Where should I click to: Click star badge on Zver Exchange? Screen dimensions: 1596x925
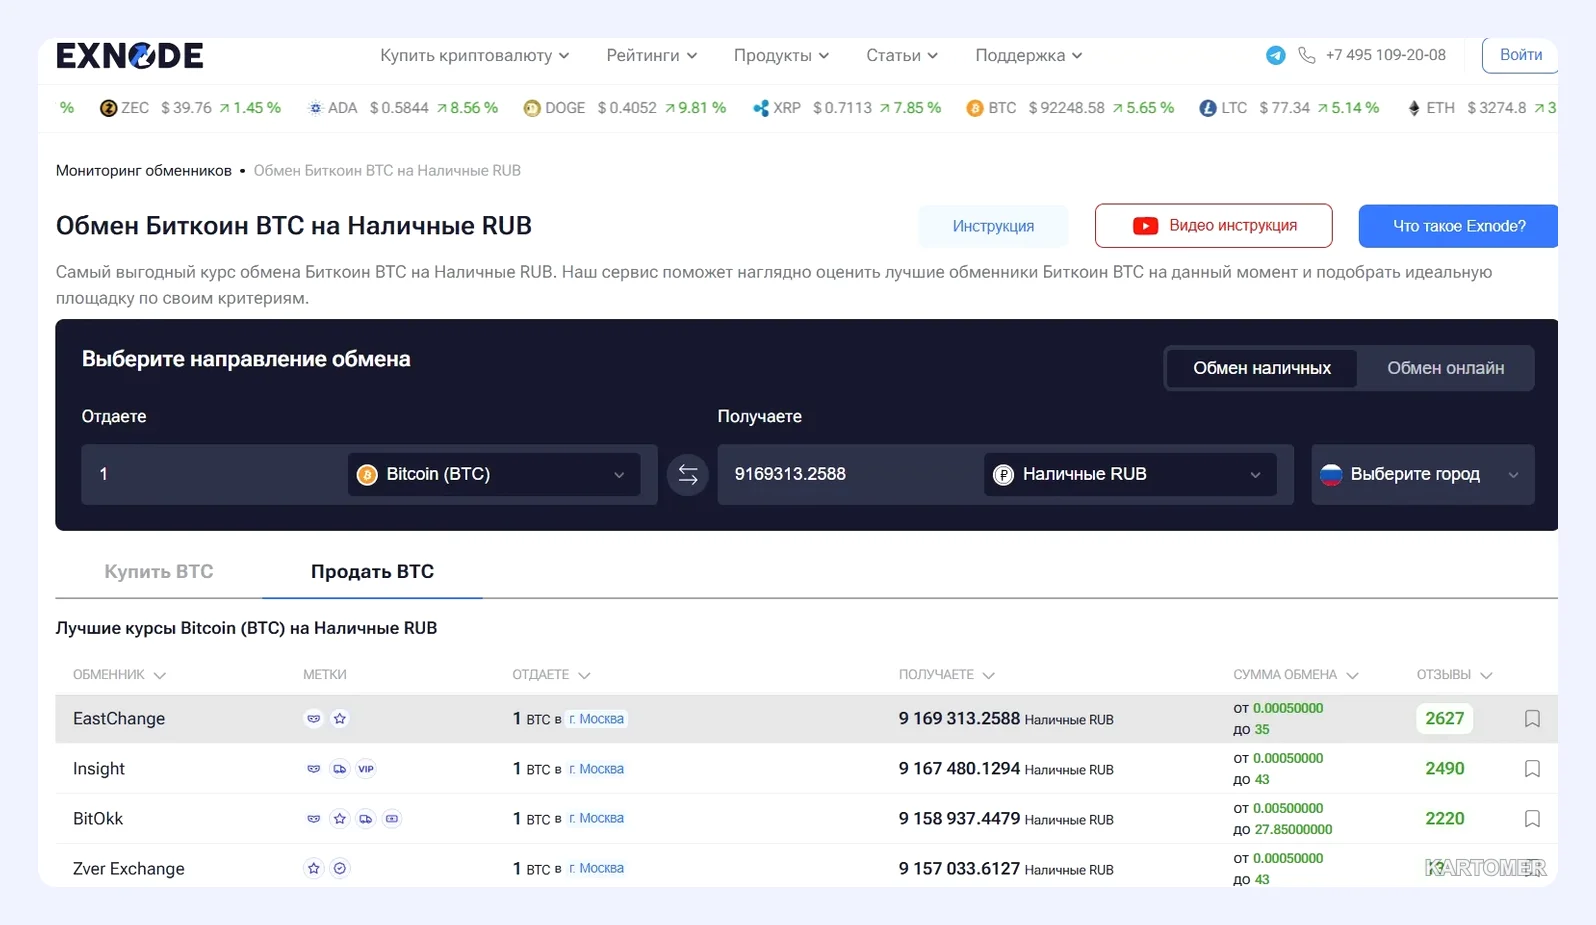(314, 868)
